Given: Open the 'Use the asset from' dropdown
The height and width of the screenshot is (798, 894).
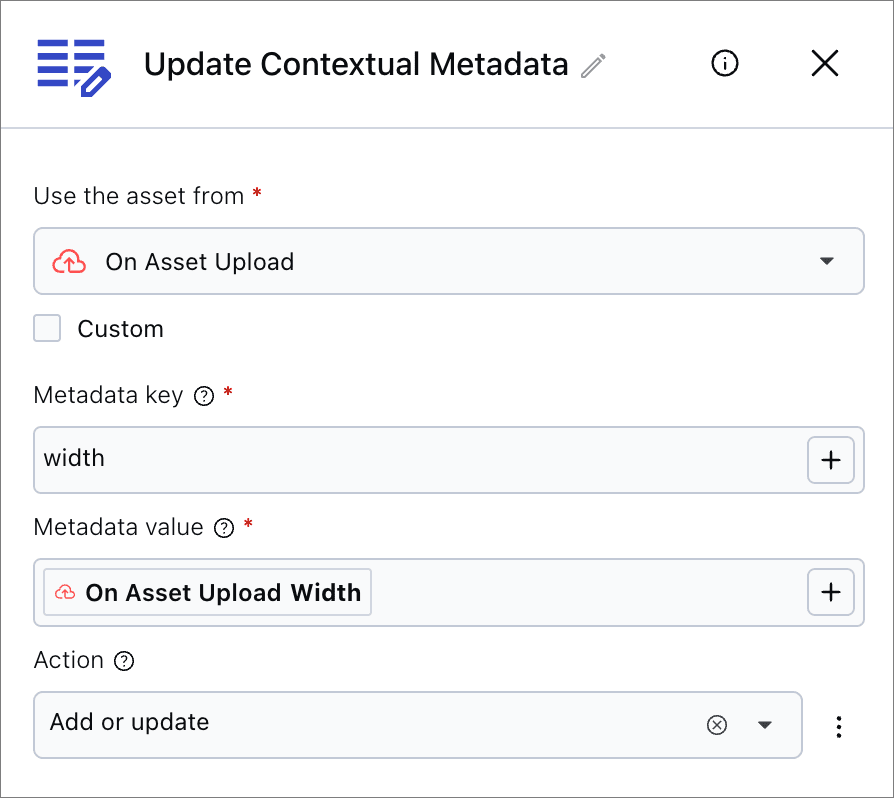Looking at the screenshot, I should point(448,262).
